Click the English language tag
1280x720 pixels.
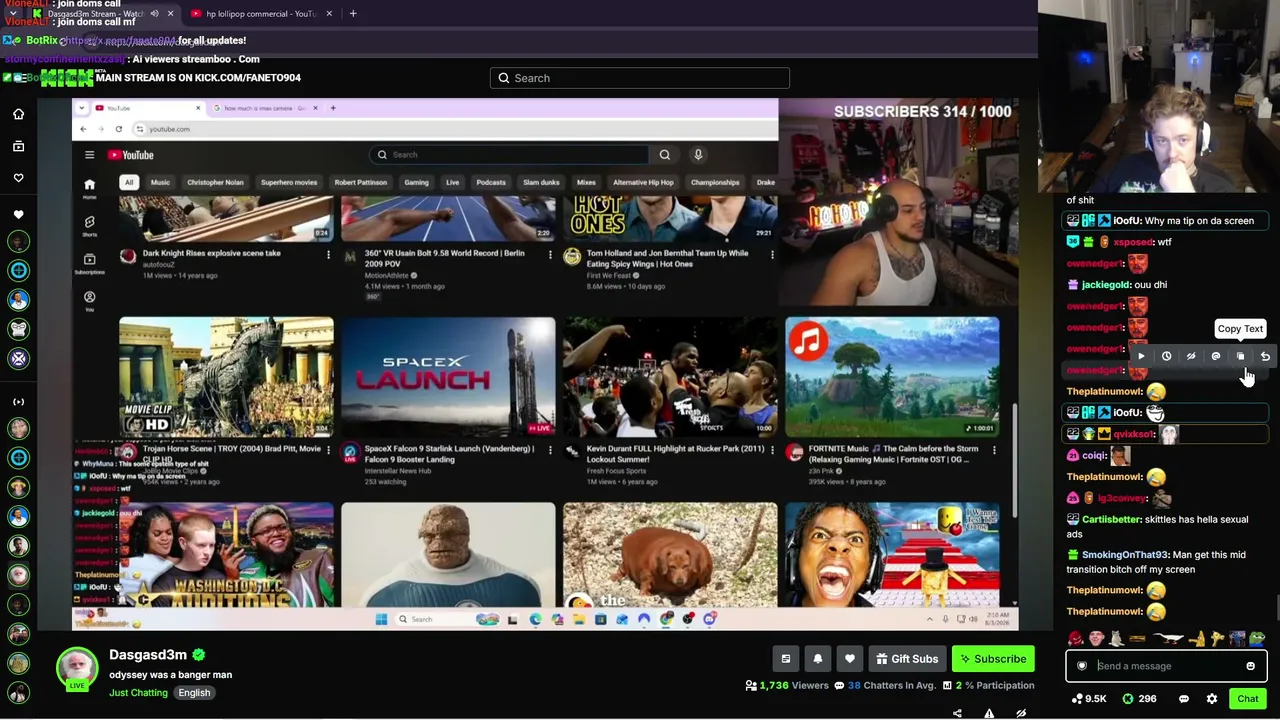click(x=194, y=693)
